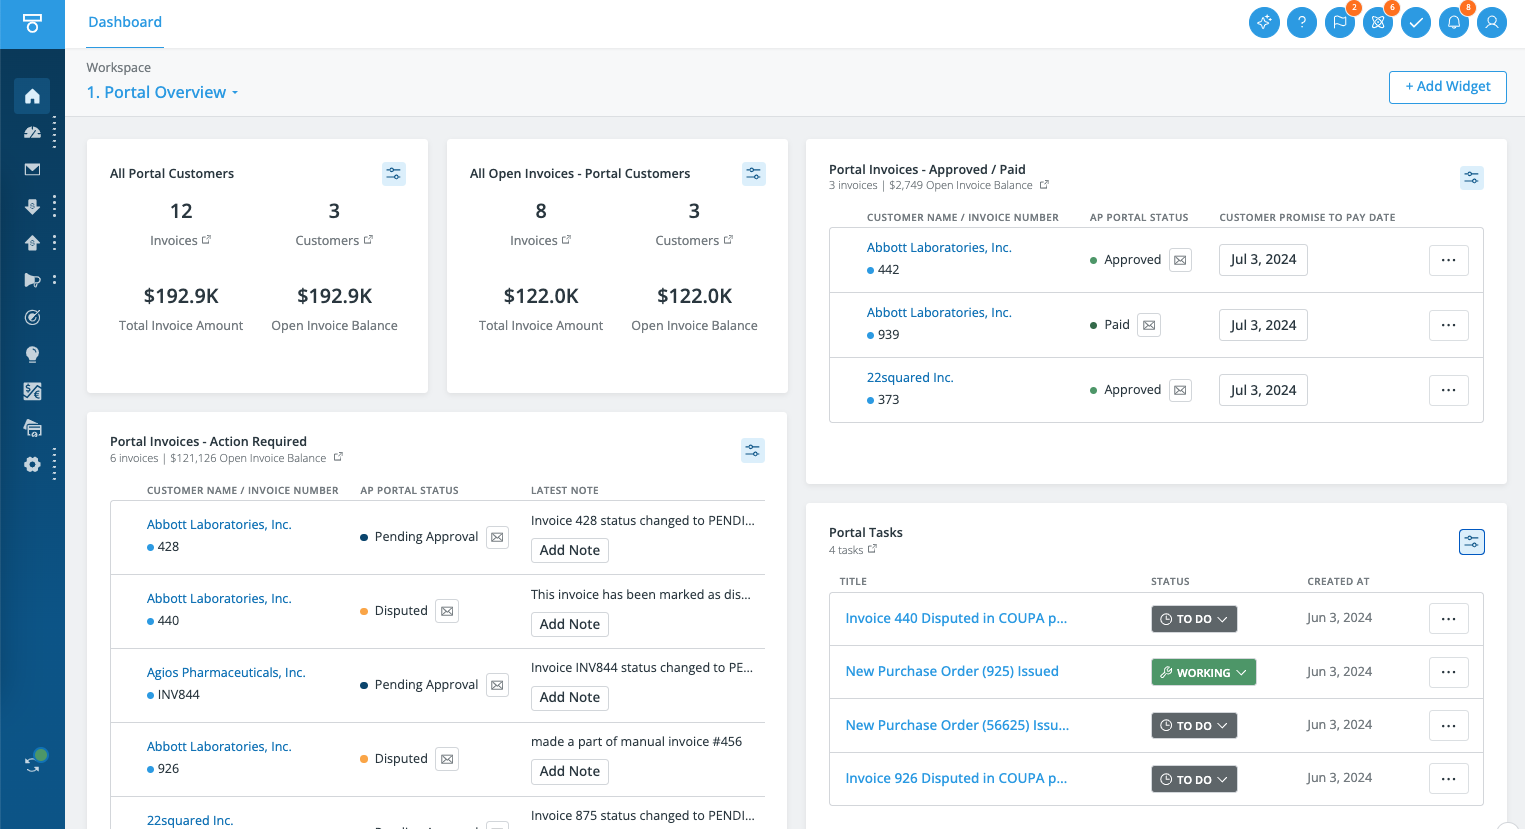
Task: Click the AI sparkles assistant icon
Action: pos(1264,22)
